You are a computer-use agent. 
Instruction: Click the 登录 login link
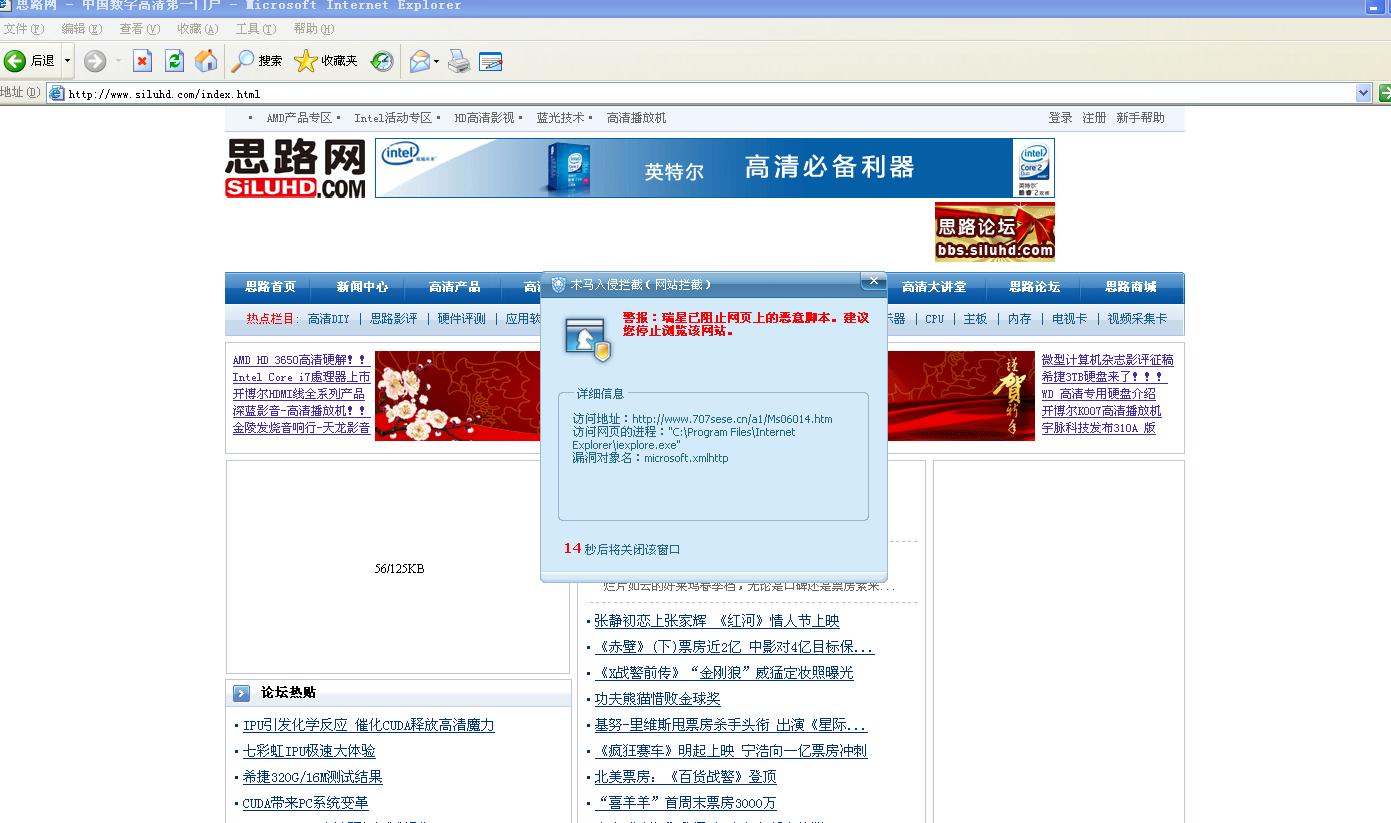point(1060,118)
